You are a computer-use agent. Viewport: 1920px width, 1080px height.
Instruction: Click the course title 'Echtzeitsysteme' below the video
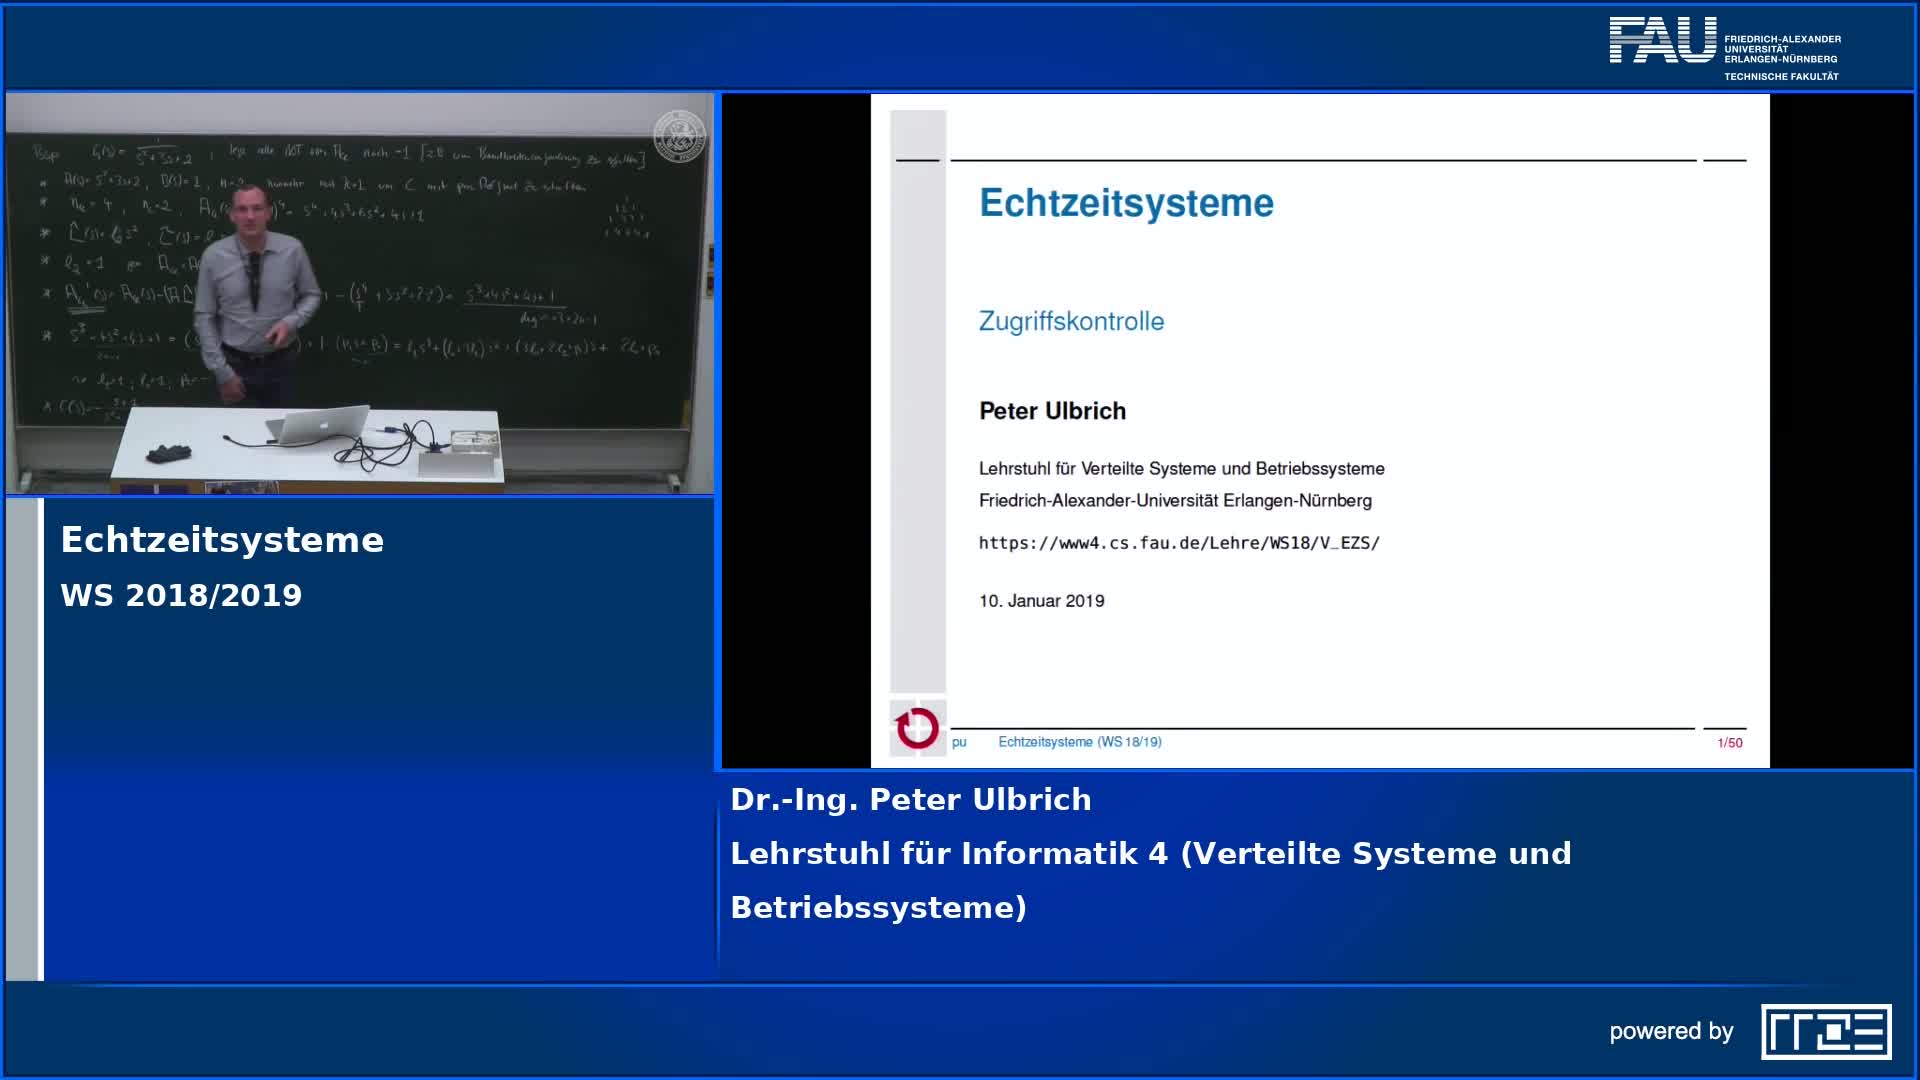[x=222, y=540]
